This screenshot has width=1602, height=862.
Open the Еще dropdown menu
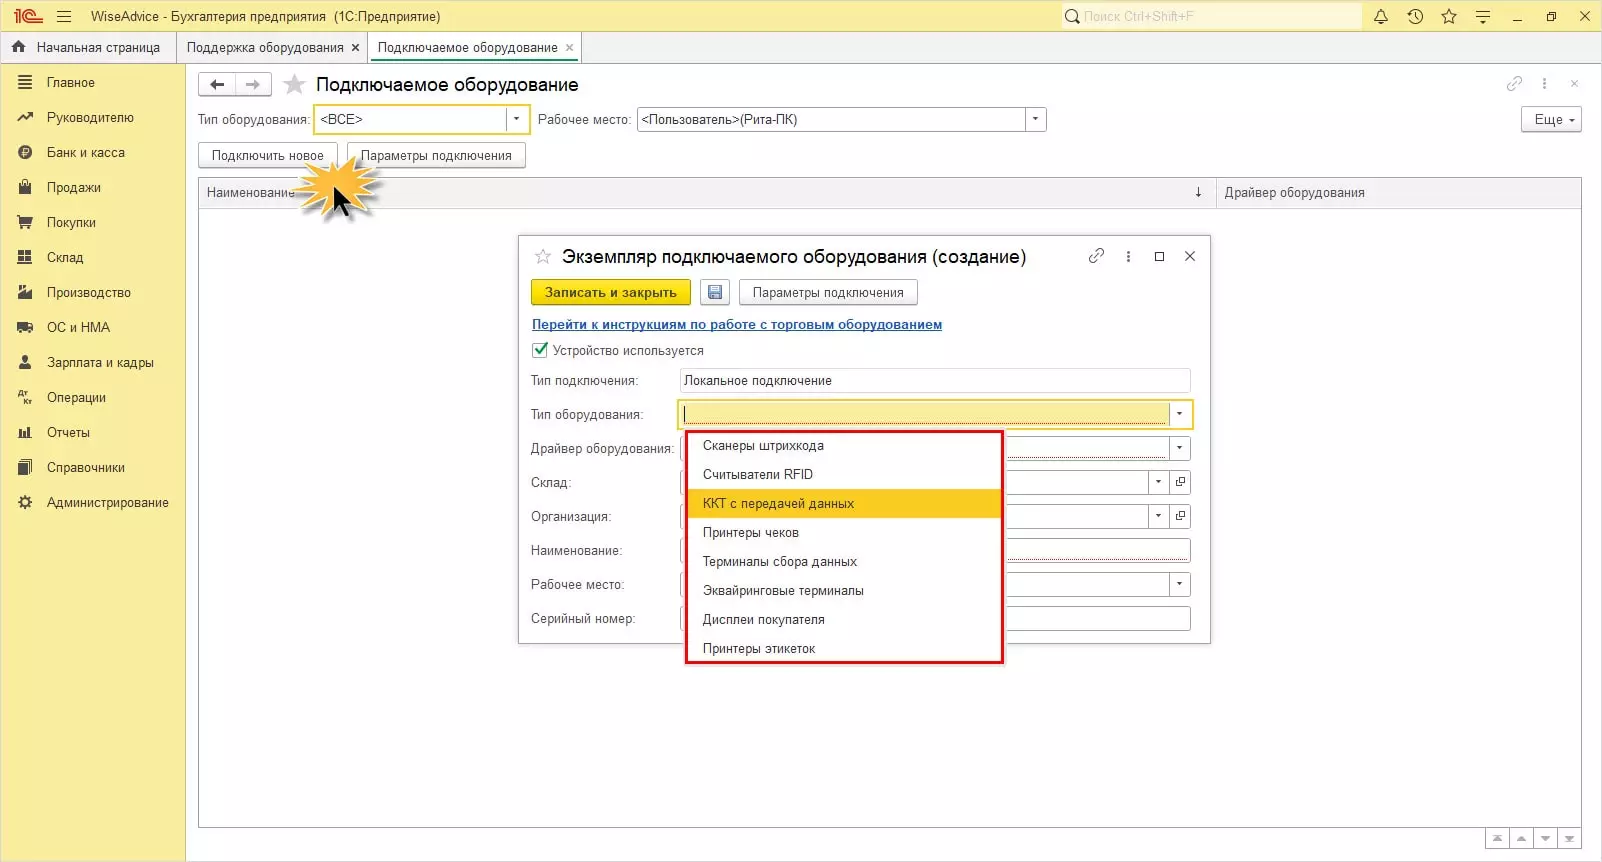(1551, 119)
